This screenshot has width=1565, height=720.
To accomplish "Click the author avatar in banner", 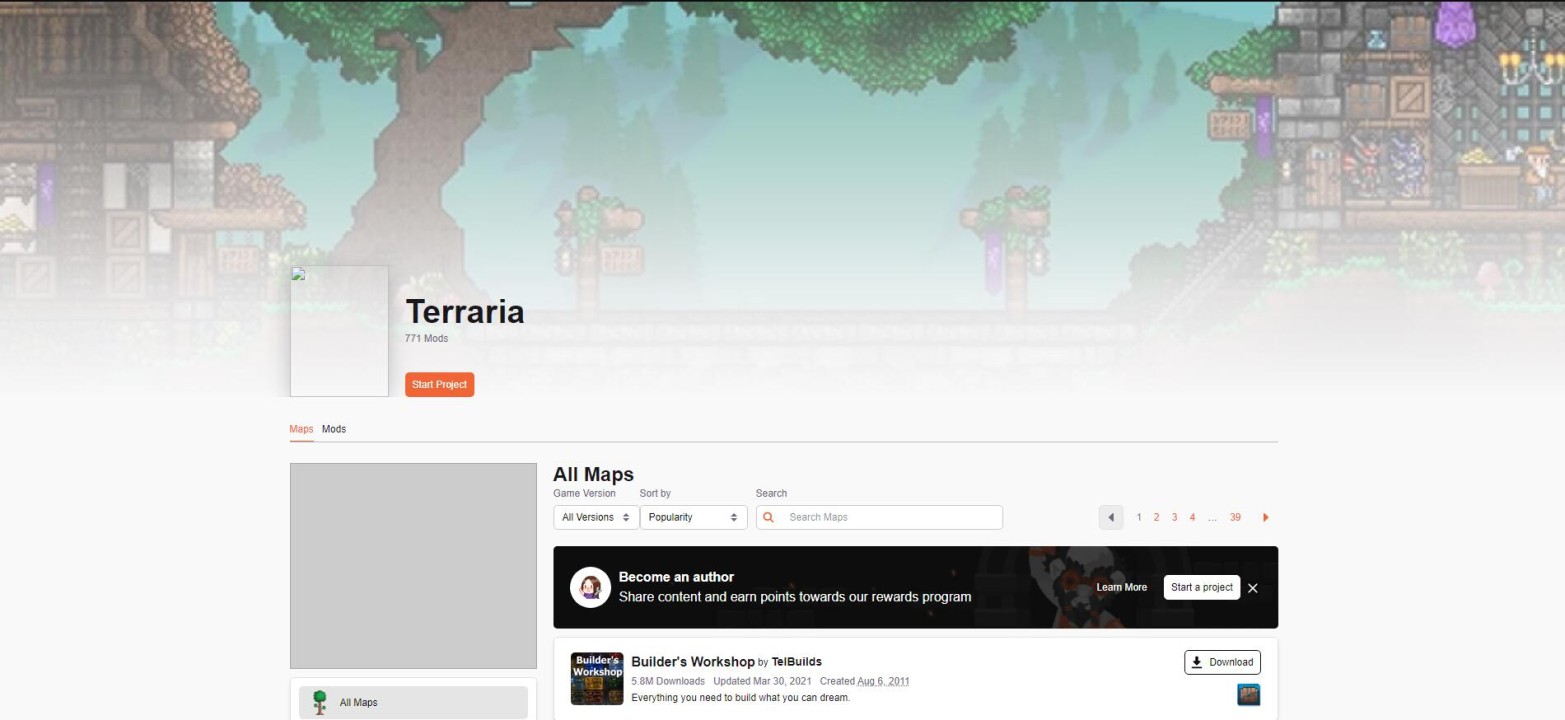I will point(590,587).
